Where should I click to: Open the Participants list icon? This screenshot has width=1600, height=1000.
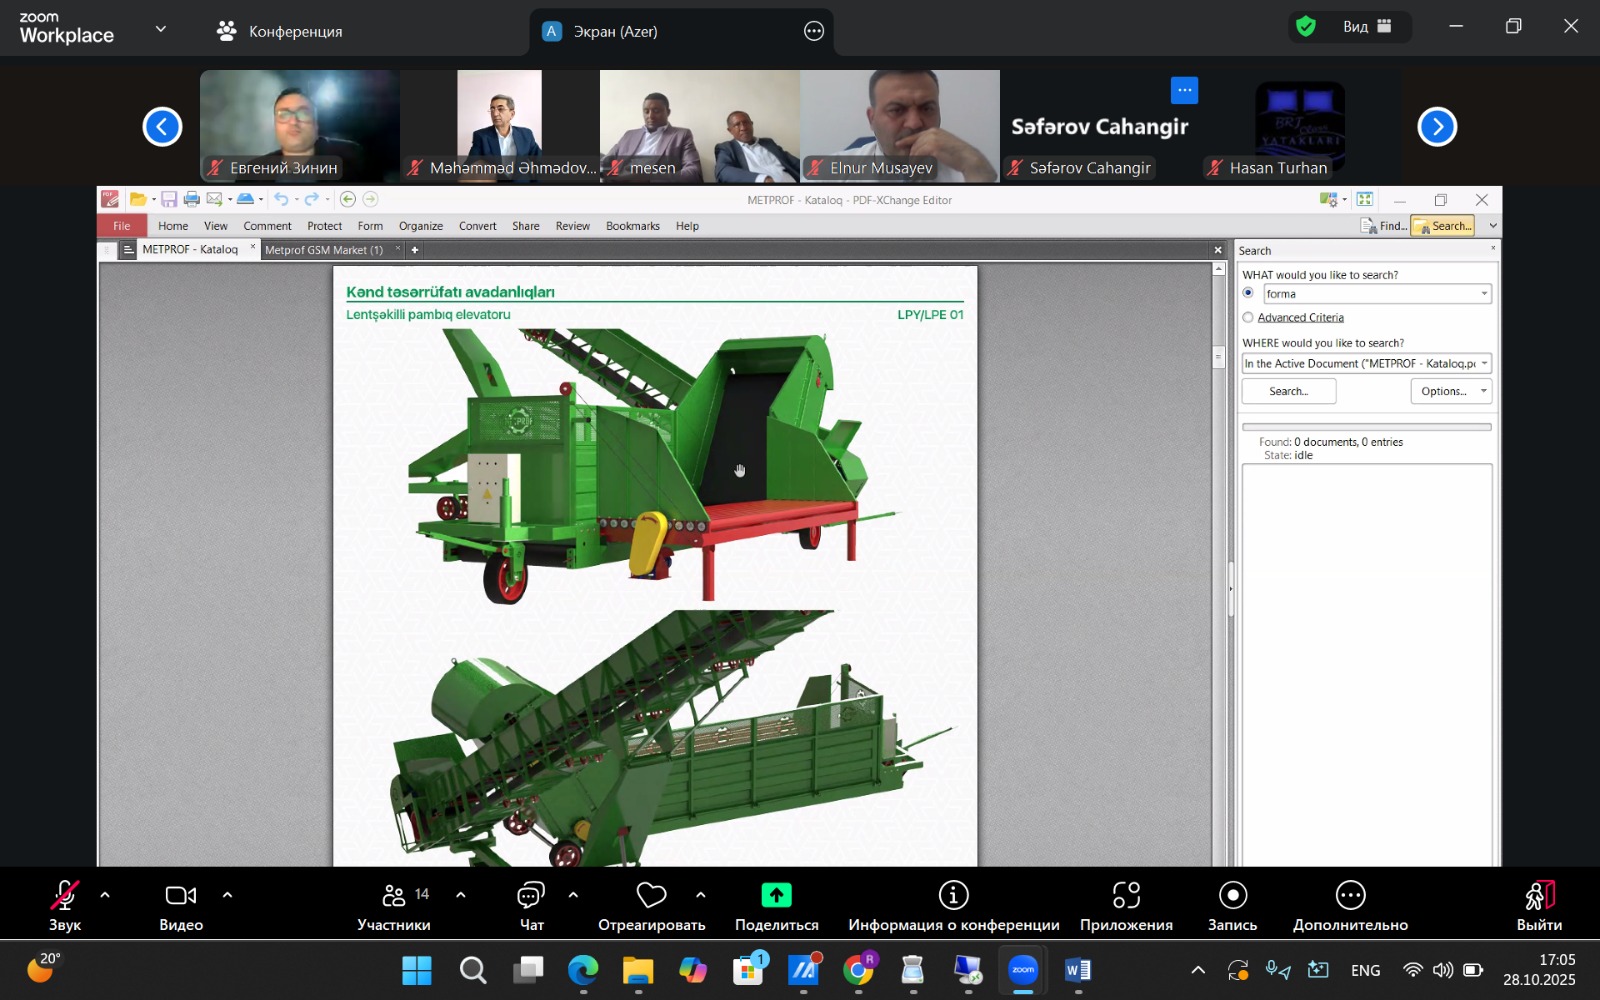click(x=395, y=896)
